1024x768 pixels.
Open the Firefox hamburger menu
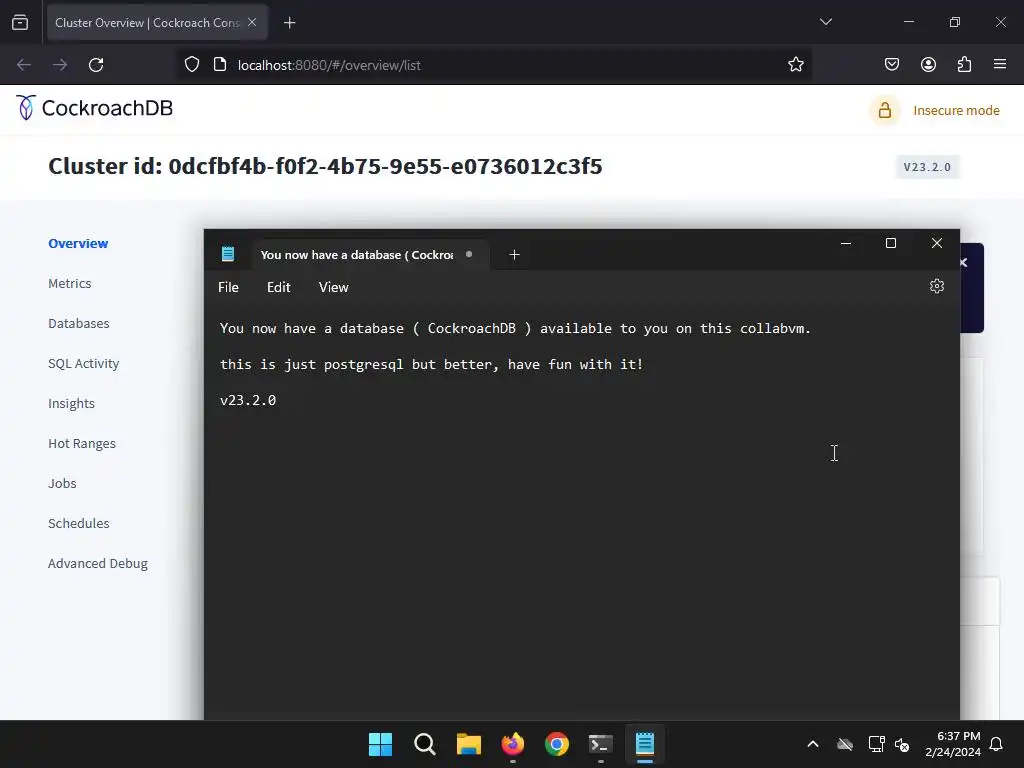(1000, 65)
